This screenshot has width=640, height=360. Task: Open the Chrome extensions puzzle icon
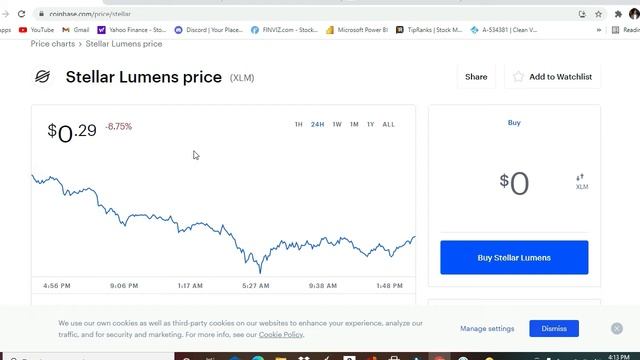[618, 14]
